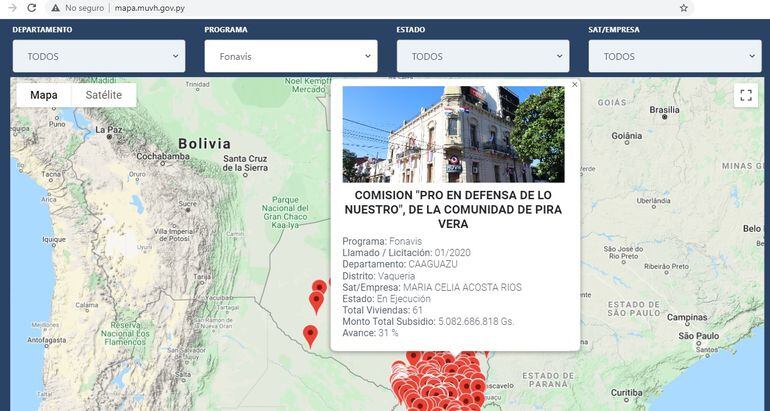Click the Iquique city label
This screenshot has width=770, height=411.
54,240
